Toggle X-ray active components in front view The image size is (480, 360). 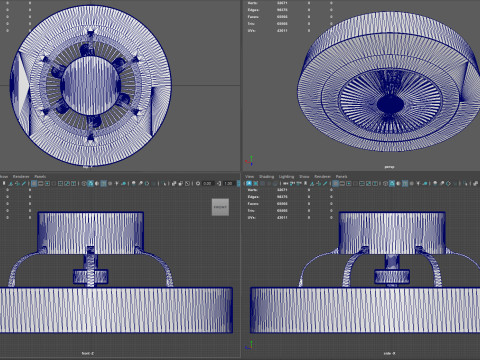tap(180, 184)
